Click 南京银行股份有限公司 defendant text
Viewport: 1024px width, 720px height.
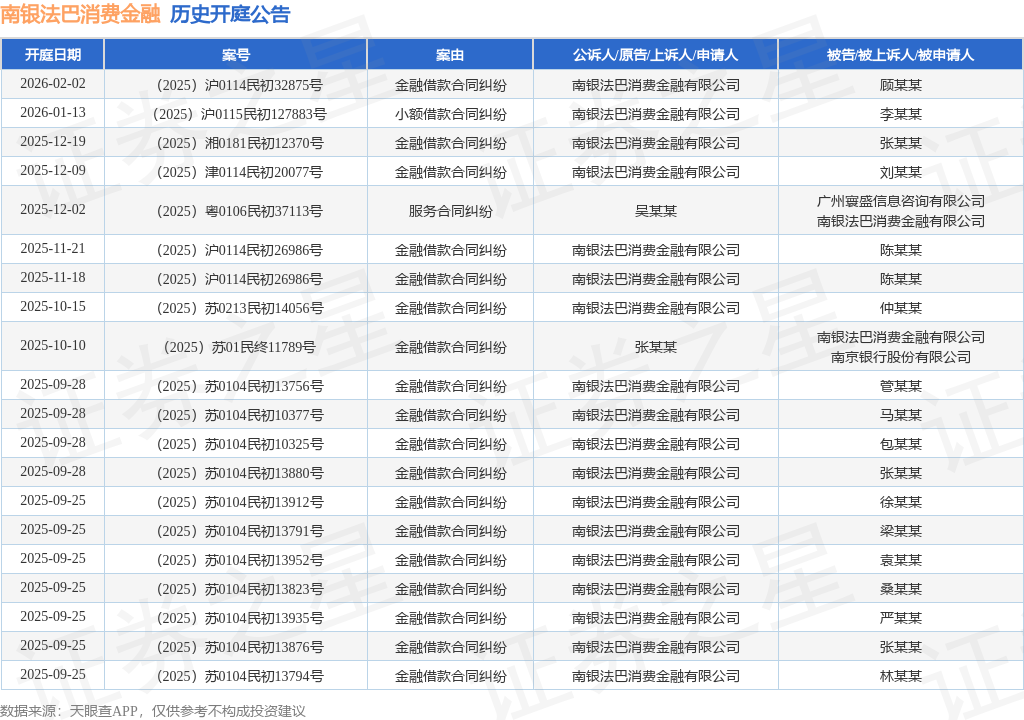[901, 357]
